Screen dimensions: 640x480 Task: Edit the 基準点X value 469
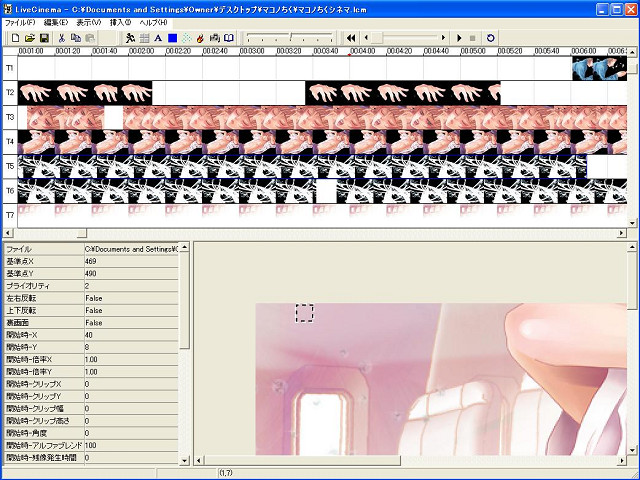tap(131, 261)
